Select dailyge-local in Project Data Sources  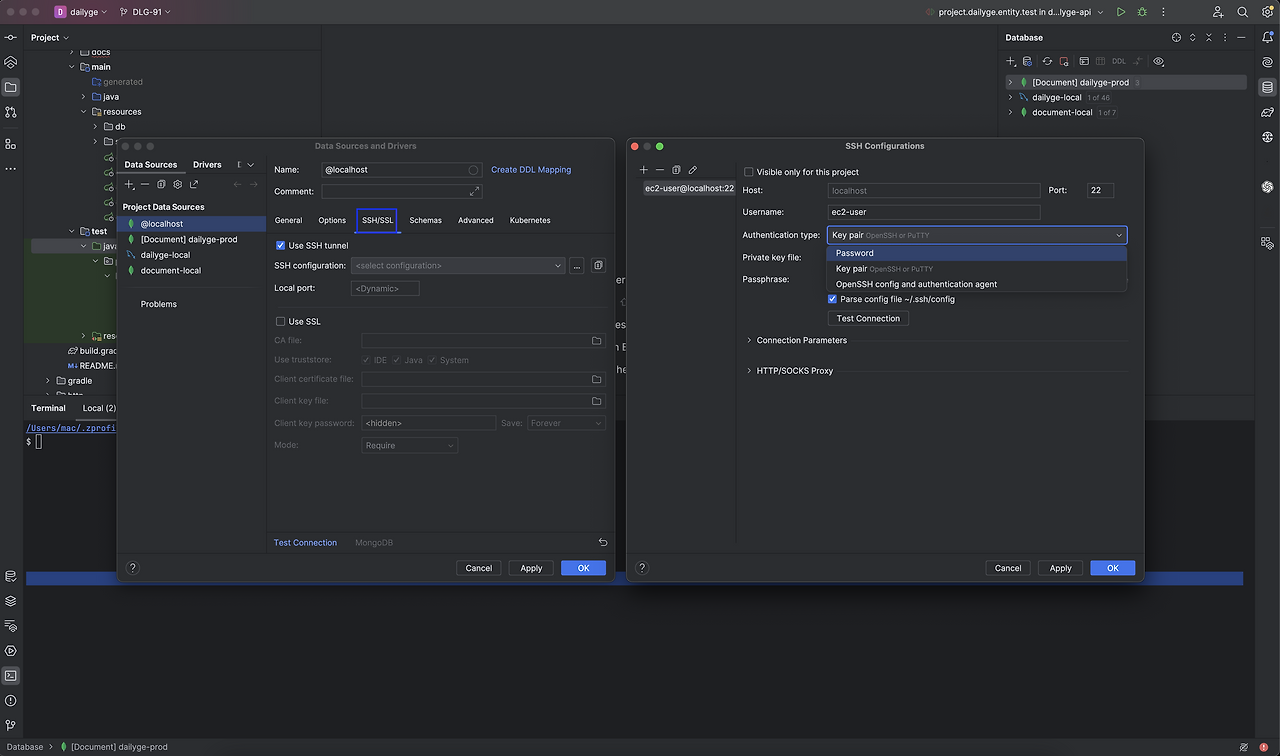click(165, 255)
